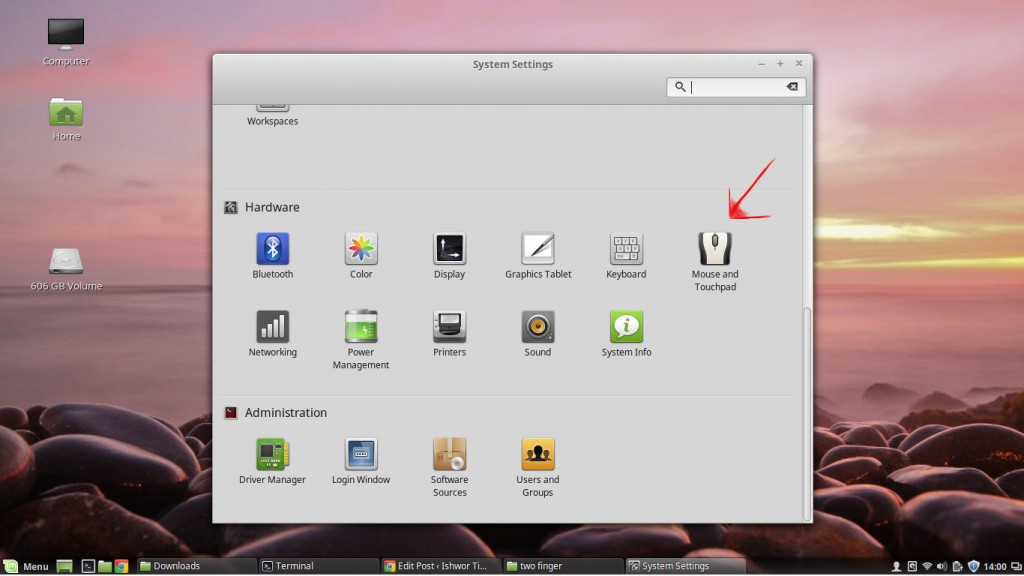Open Printers settings
The image size is (1024, 576).
tap(449, 334)
